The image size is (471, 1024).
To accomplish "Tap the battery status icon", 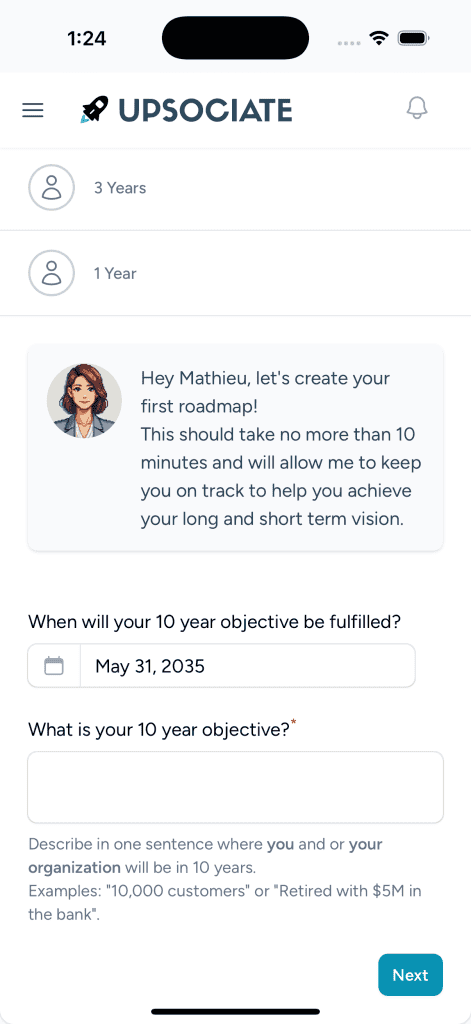I will click(412, 38).
